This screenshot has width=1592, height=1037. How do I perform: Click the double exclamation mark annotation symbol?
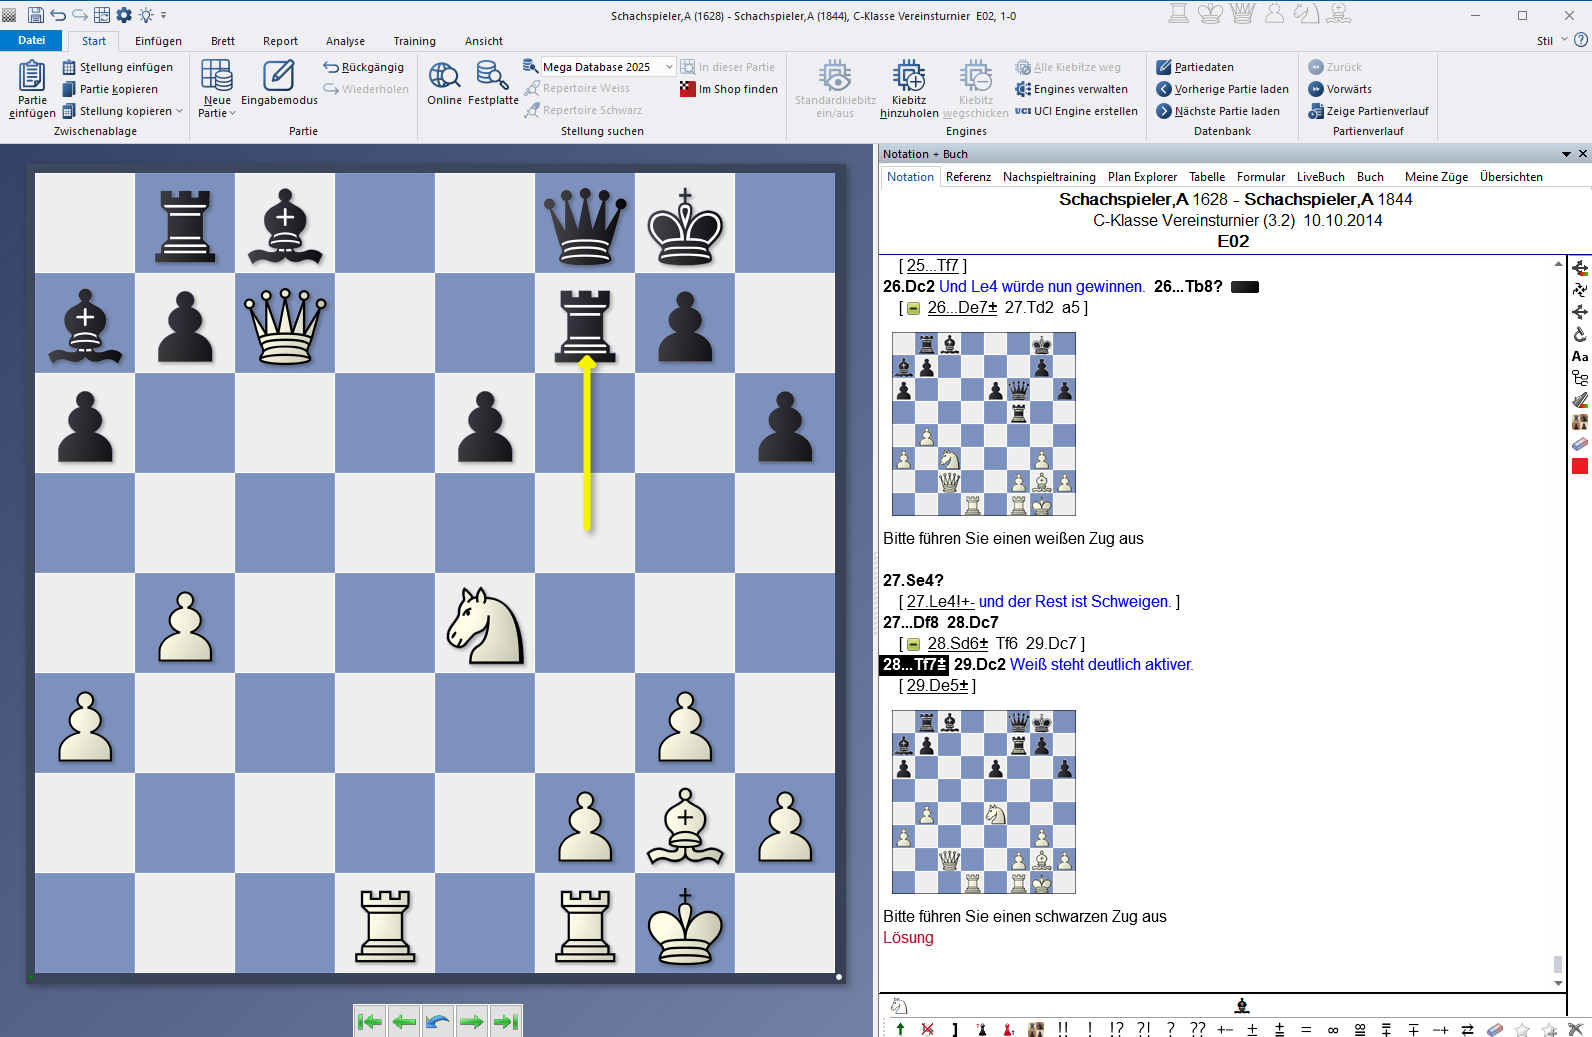1062,1029
